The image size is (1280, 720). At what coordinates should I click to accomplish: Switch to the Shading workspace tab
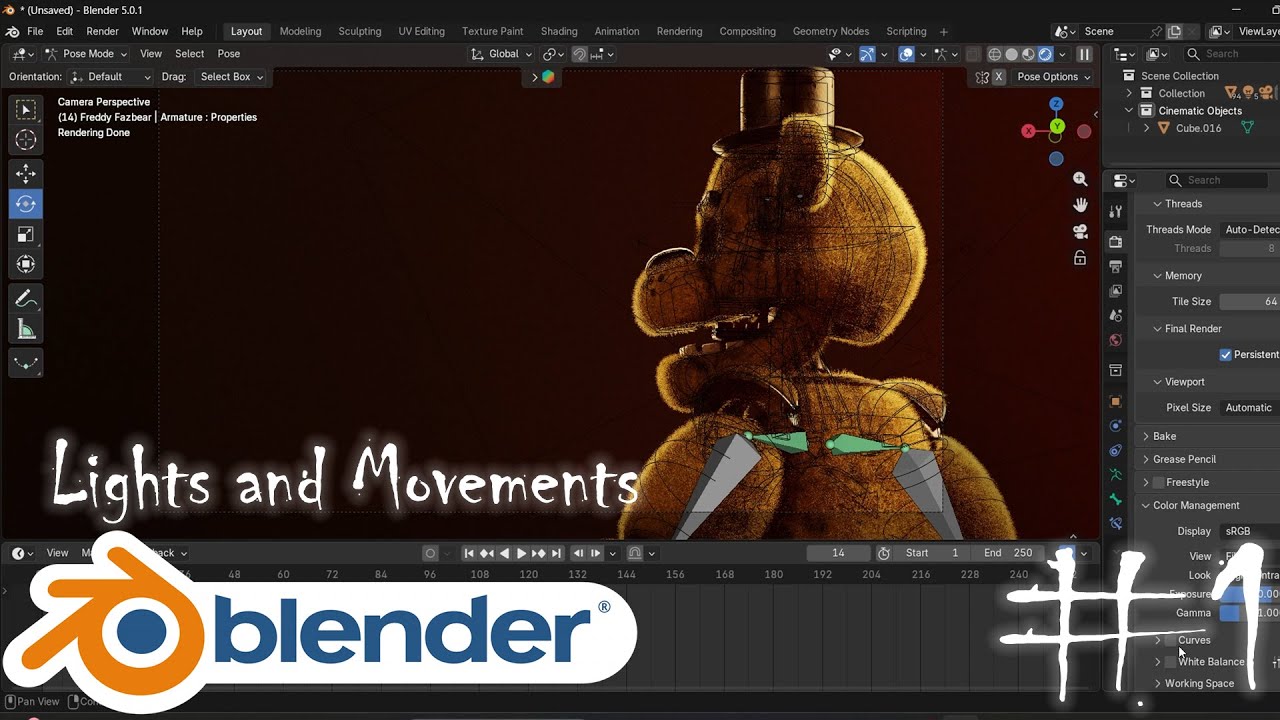point(559,32)
